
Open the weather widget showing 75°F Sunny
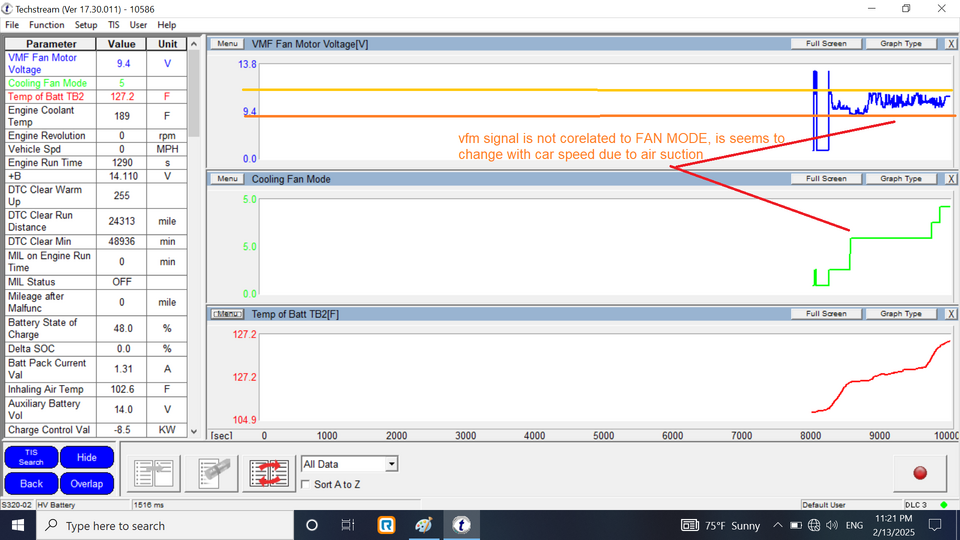coord(721,525)
